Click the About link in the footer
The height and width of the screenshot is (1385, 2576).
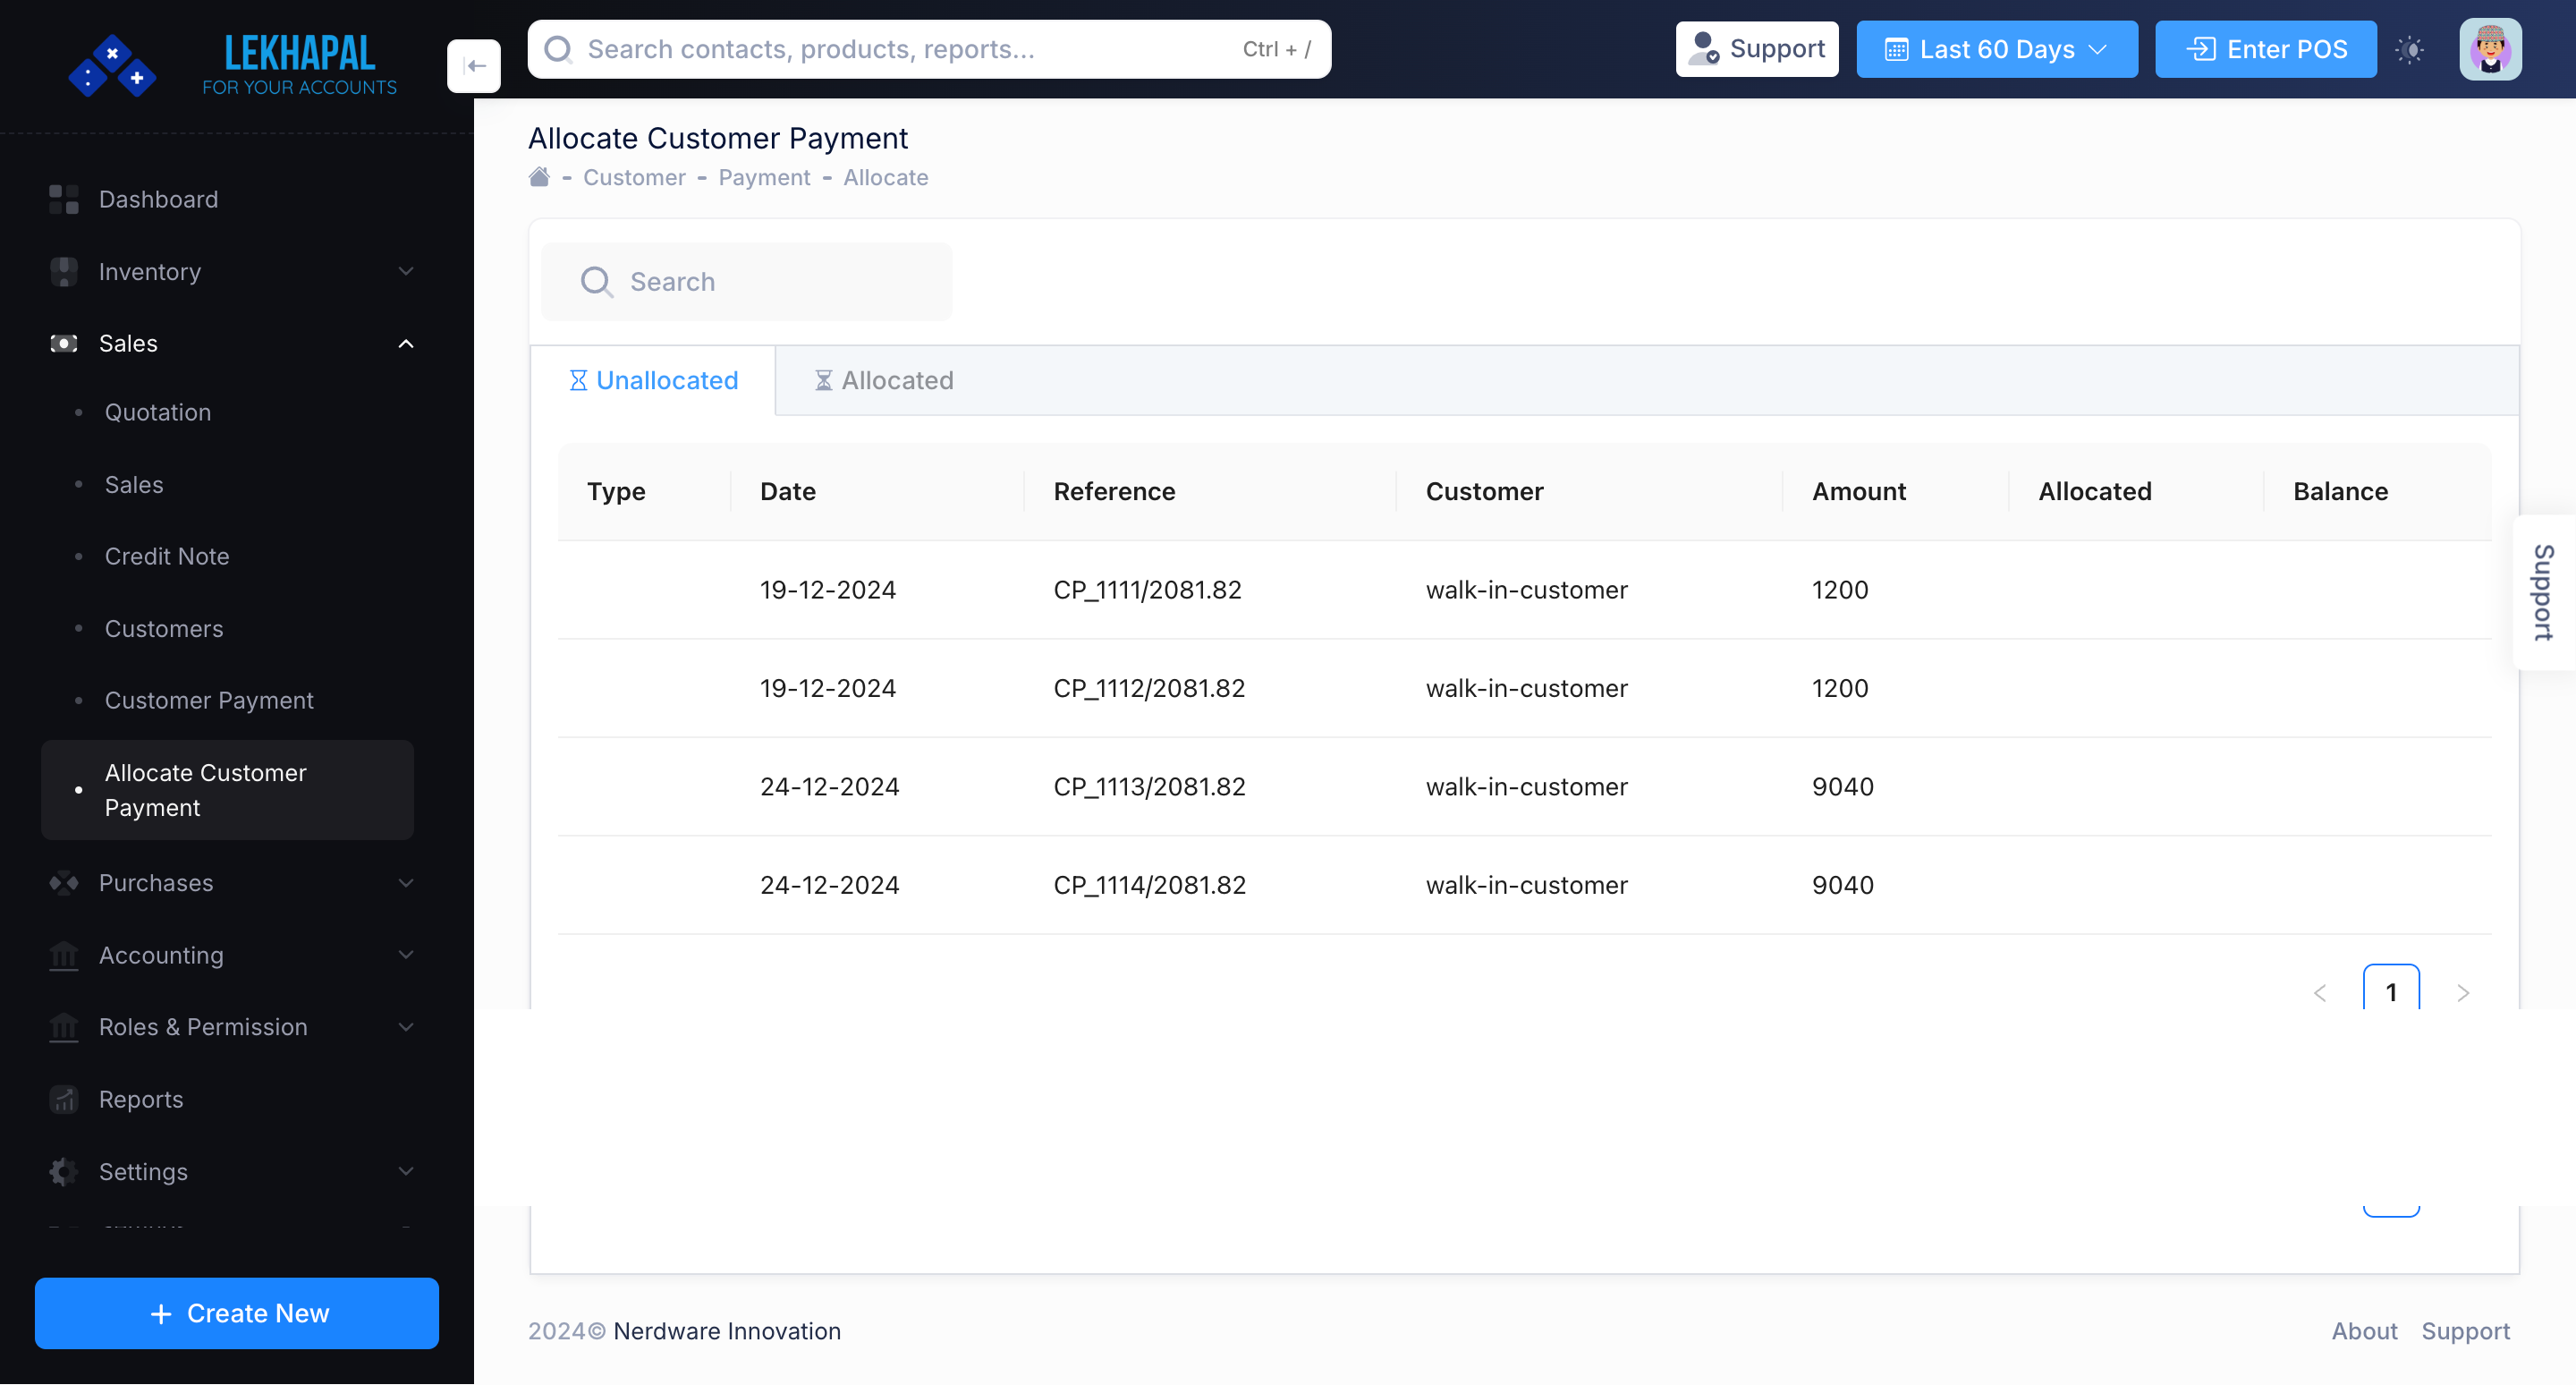point(2365,1331)
